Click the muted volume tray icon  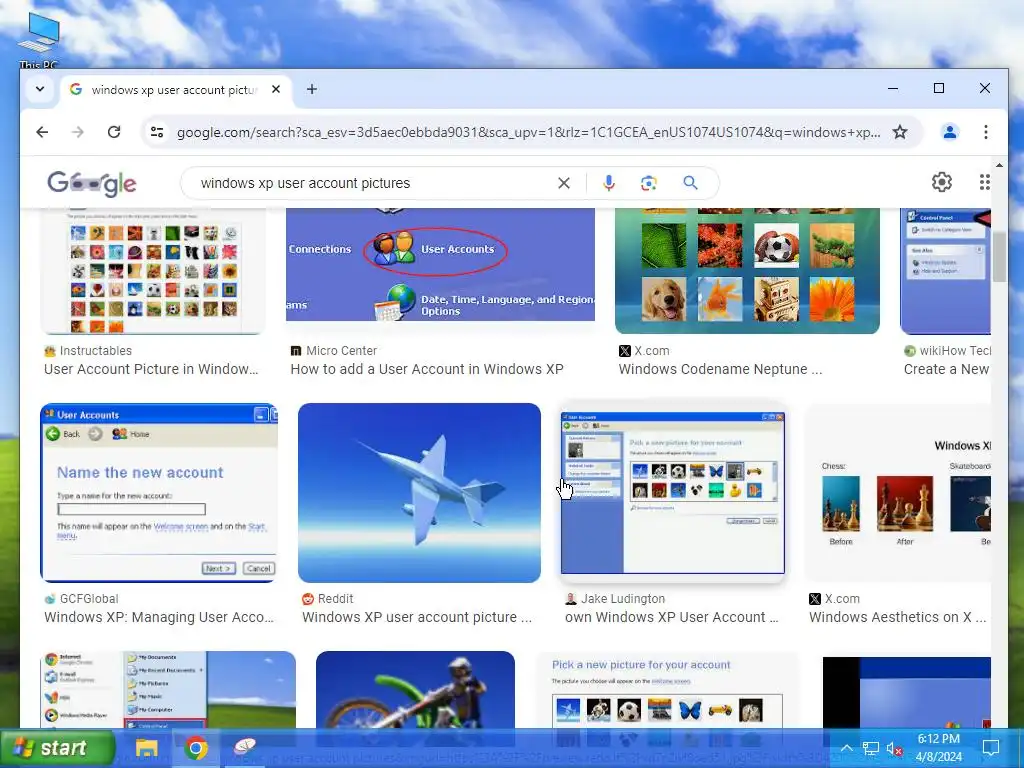click(x=894, y=748)
